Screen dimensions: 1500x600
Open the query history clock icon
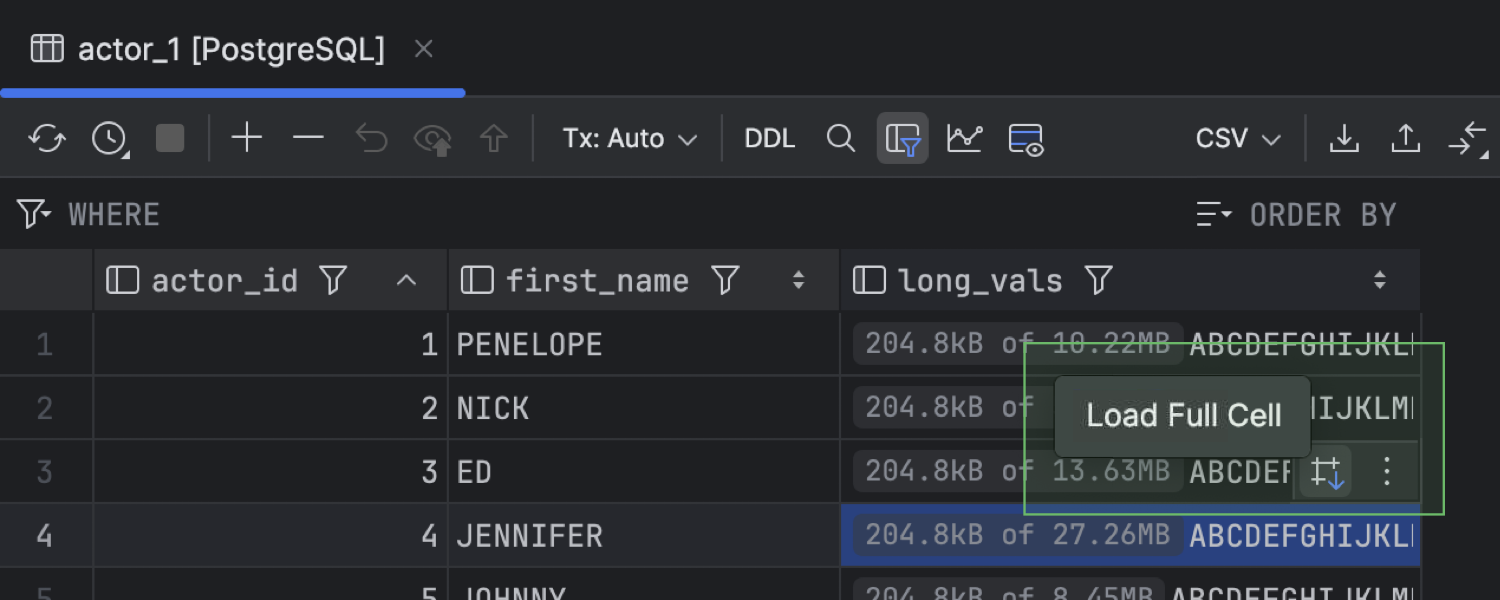pyautogui.click(x=109, y=138)
